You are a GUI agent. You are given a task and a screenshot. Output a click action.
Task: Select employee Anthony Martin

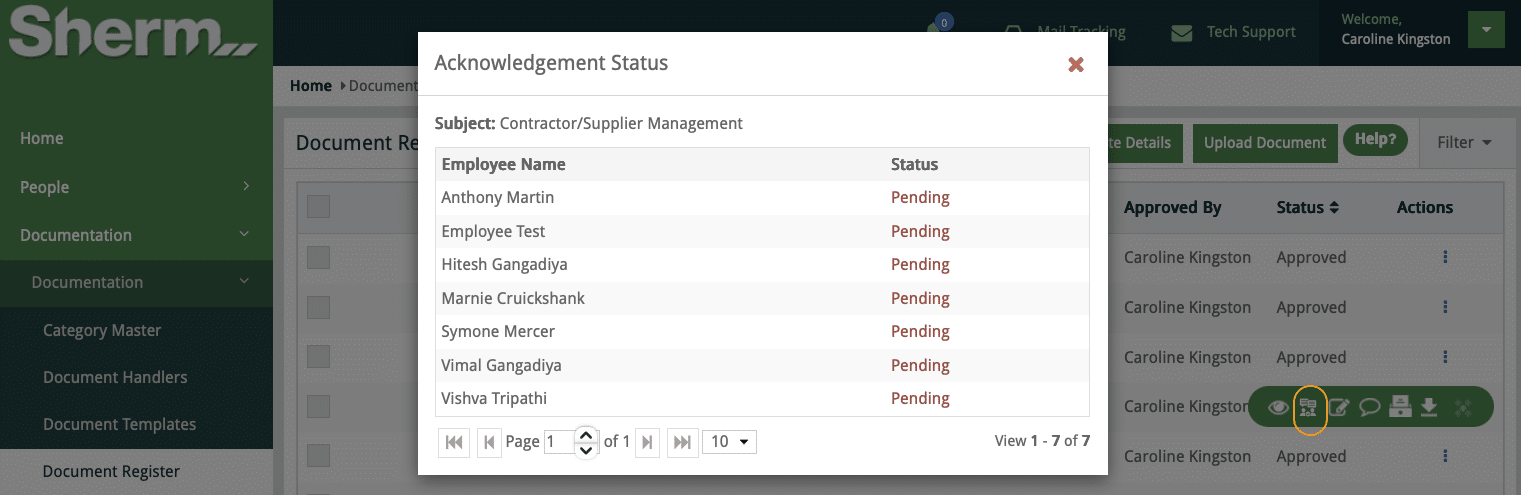(x=497, y=198)
